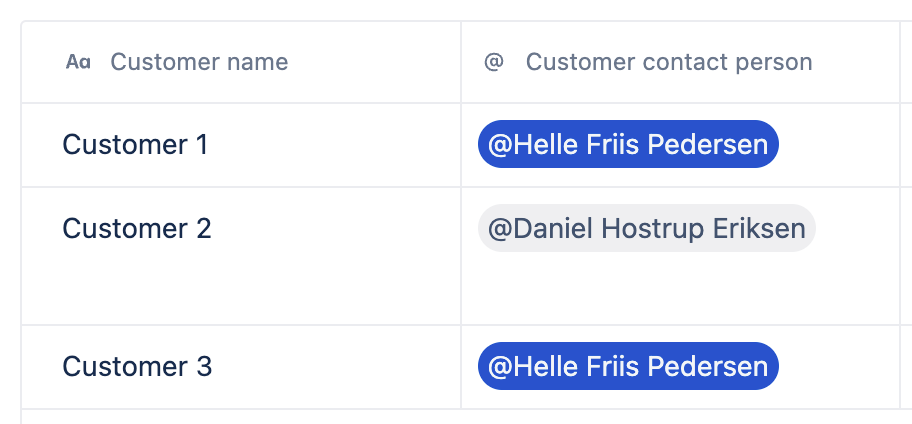Click empty space right of Customer 3 text
Screen dimensions: 912x424
coord(336,366)
